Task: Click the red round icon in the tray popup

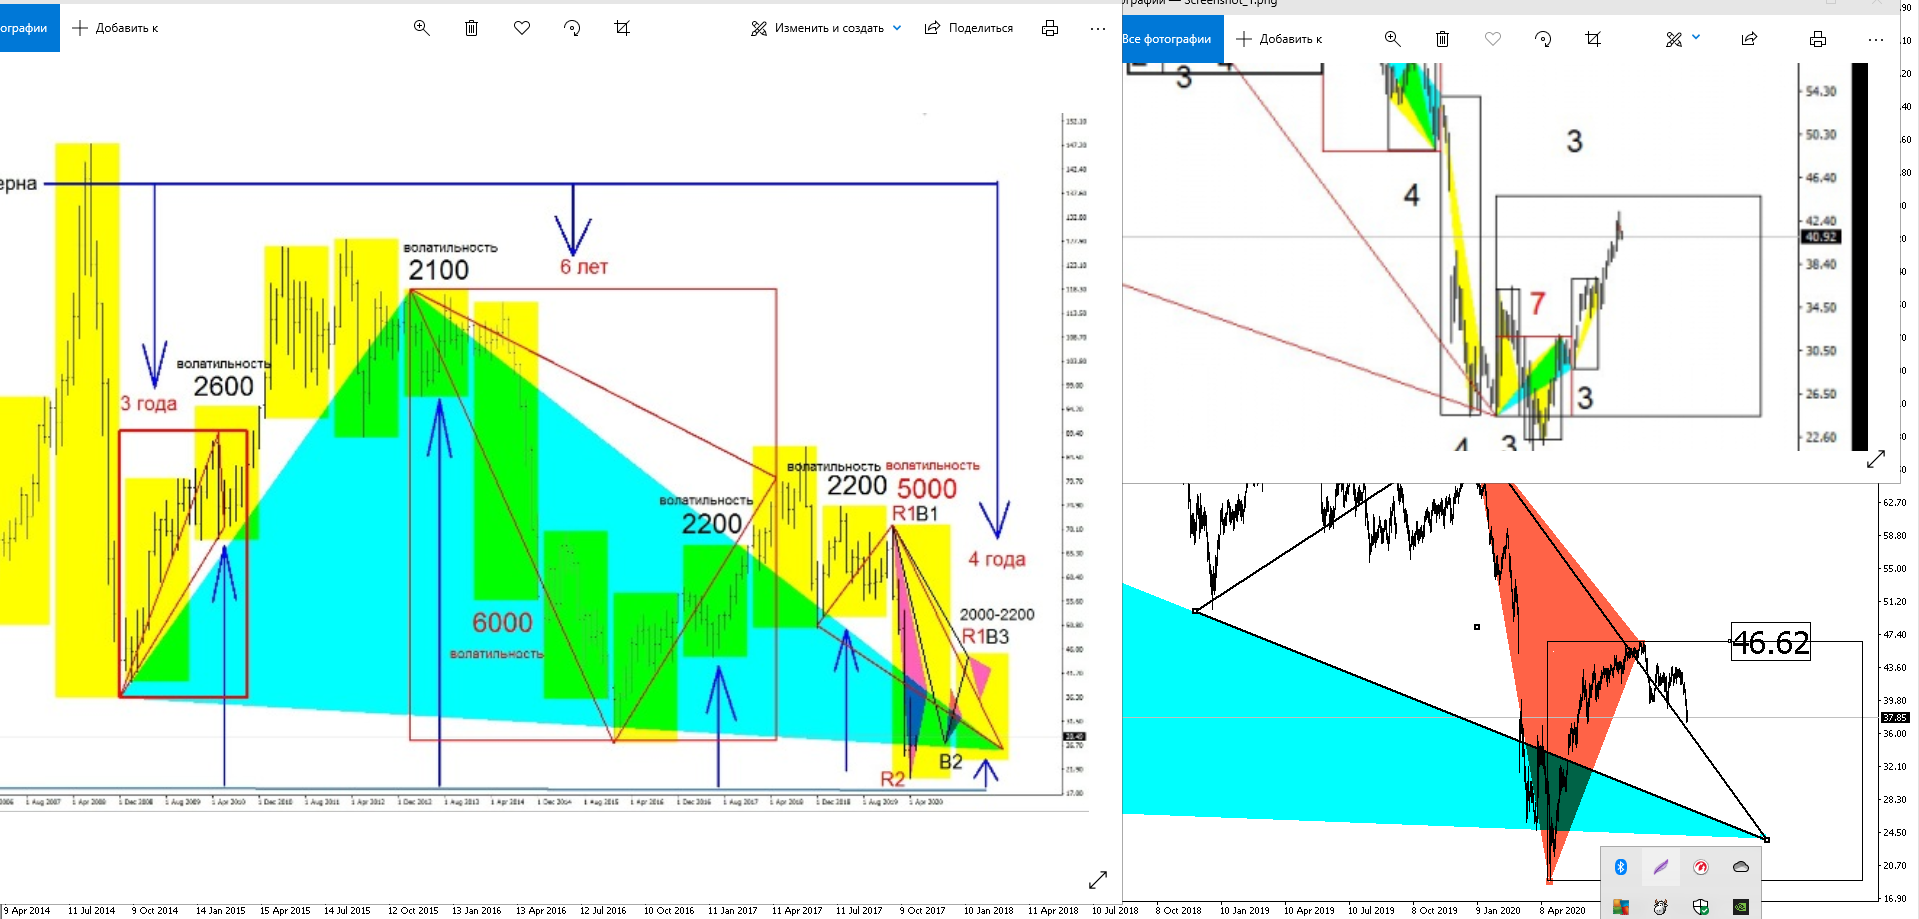Action: pyautogui.click(x=1701, y=867)
